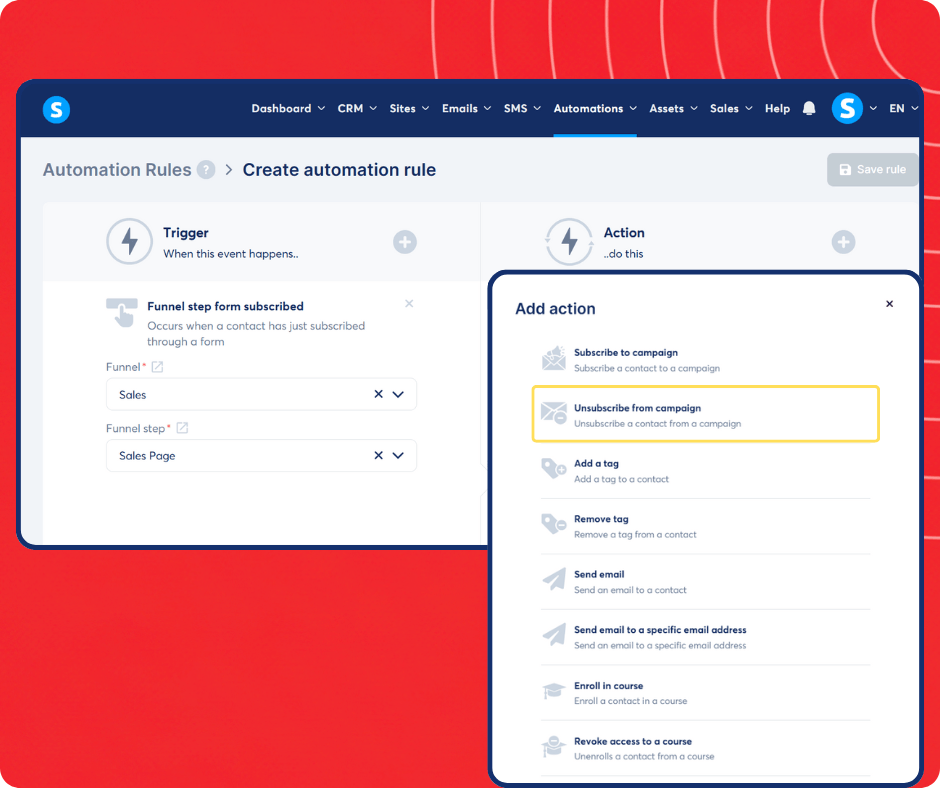The image size is (940, 788).
Task: Choose Revoke access to a course action
Action: pos(706,748)
